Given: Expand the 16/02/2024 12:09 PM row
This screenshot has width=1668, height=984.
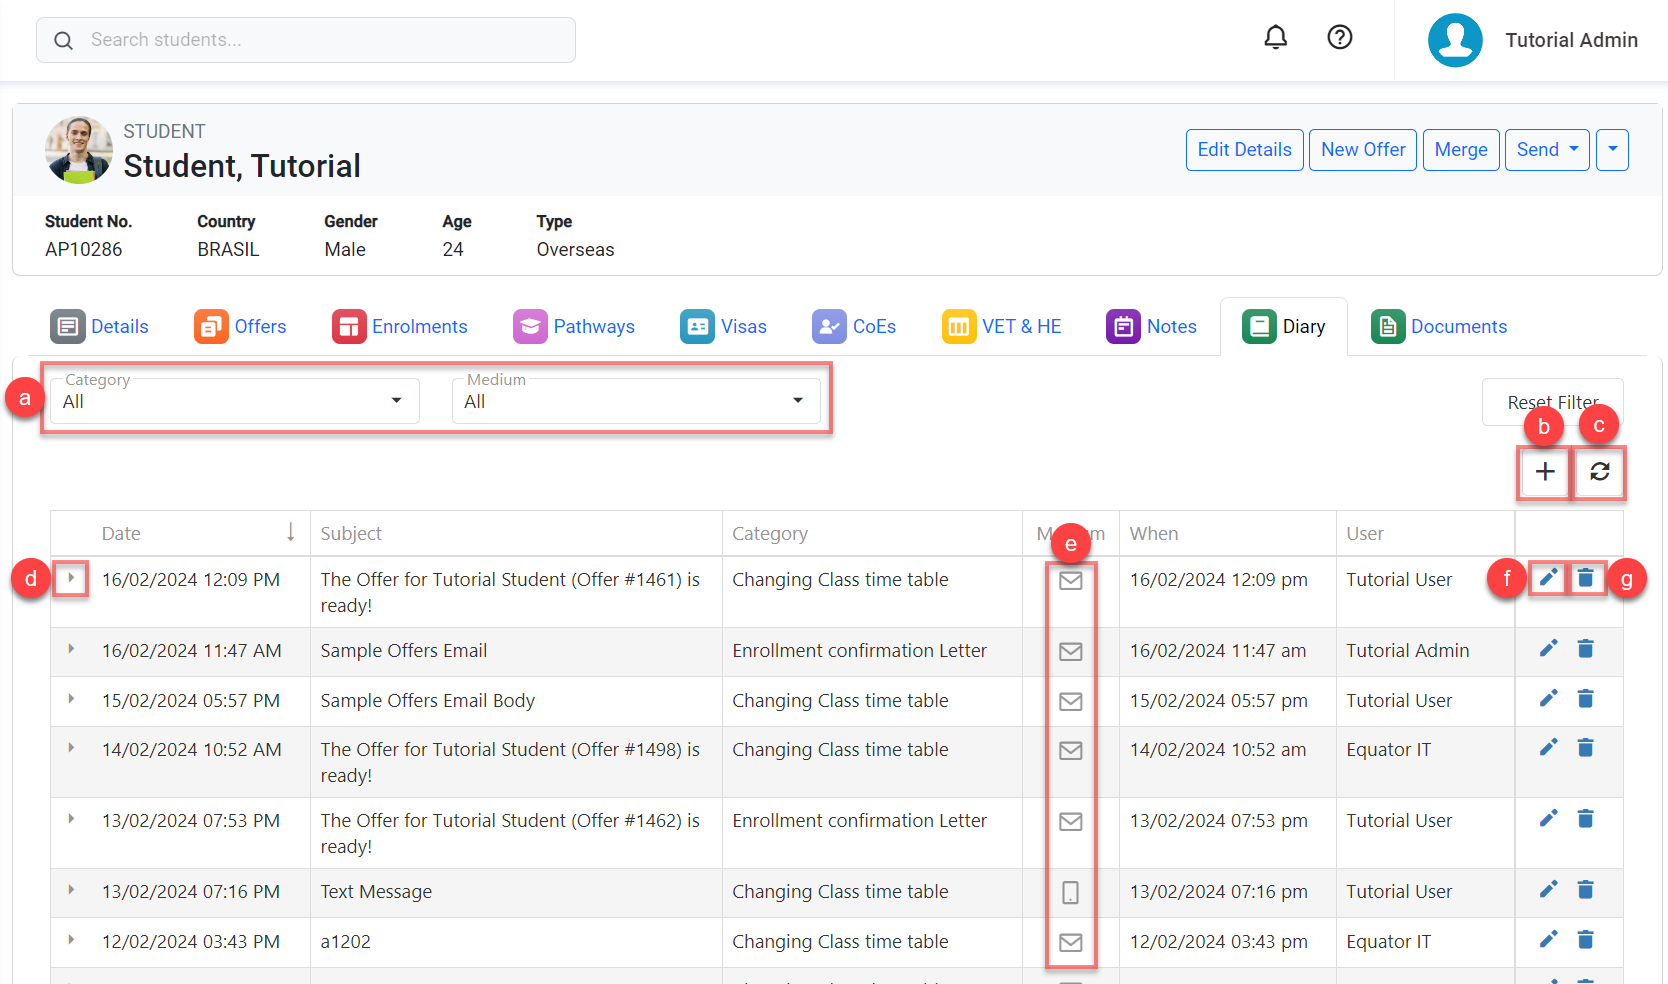Looking at the screenshot, I should (71, 578).
